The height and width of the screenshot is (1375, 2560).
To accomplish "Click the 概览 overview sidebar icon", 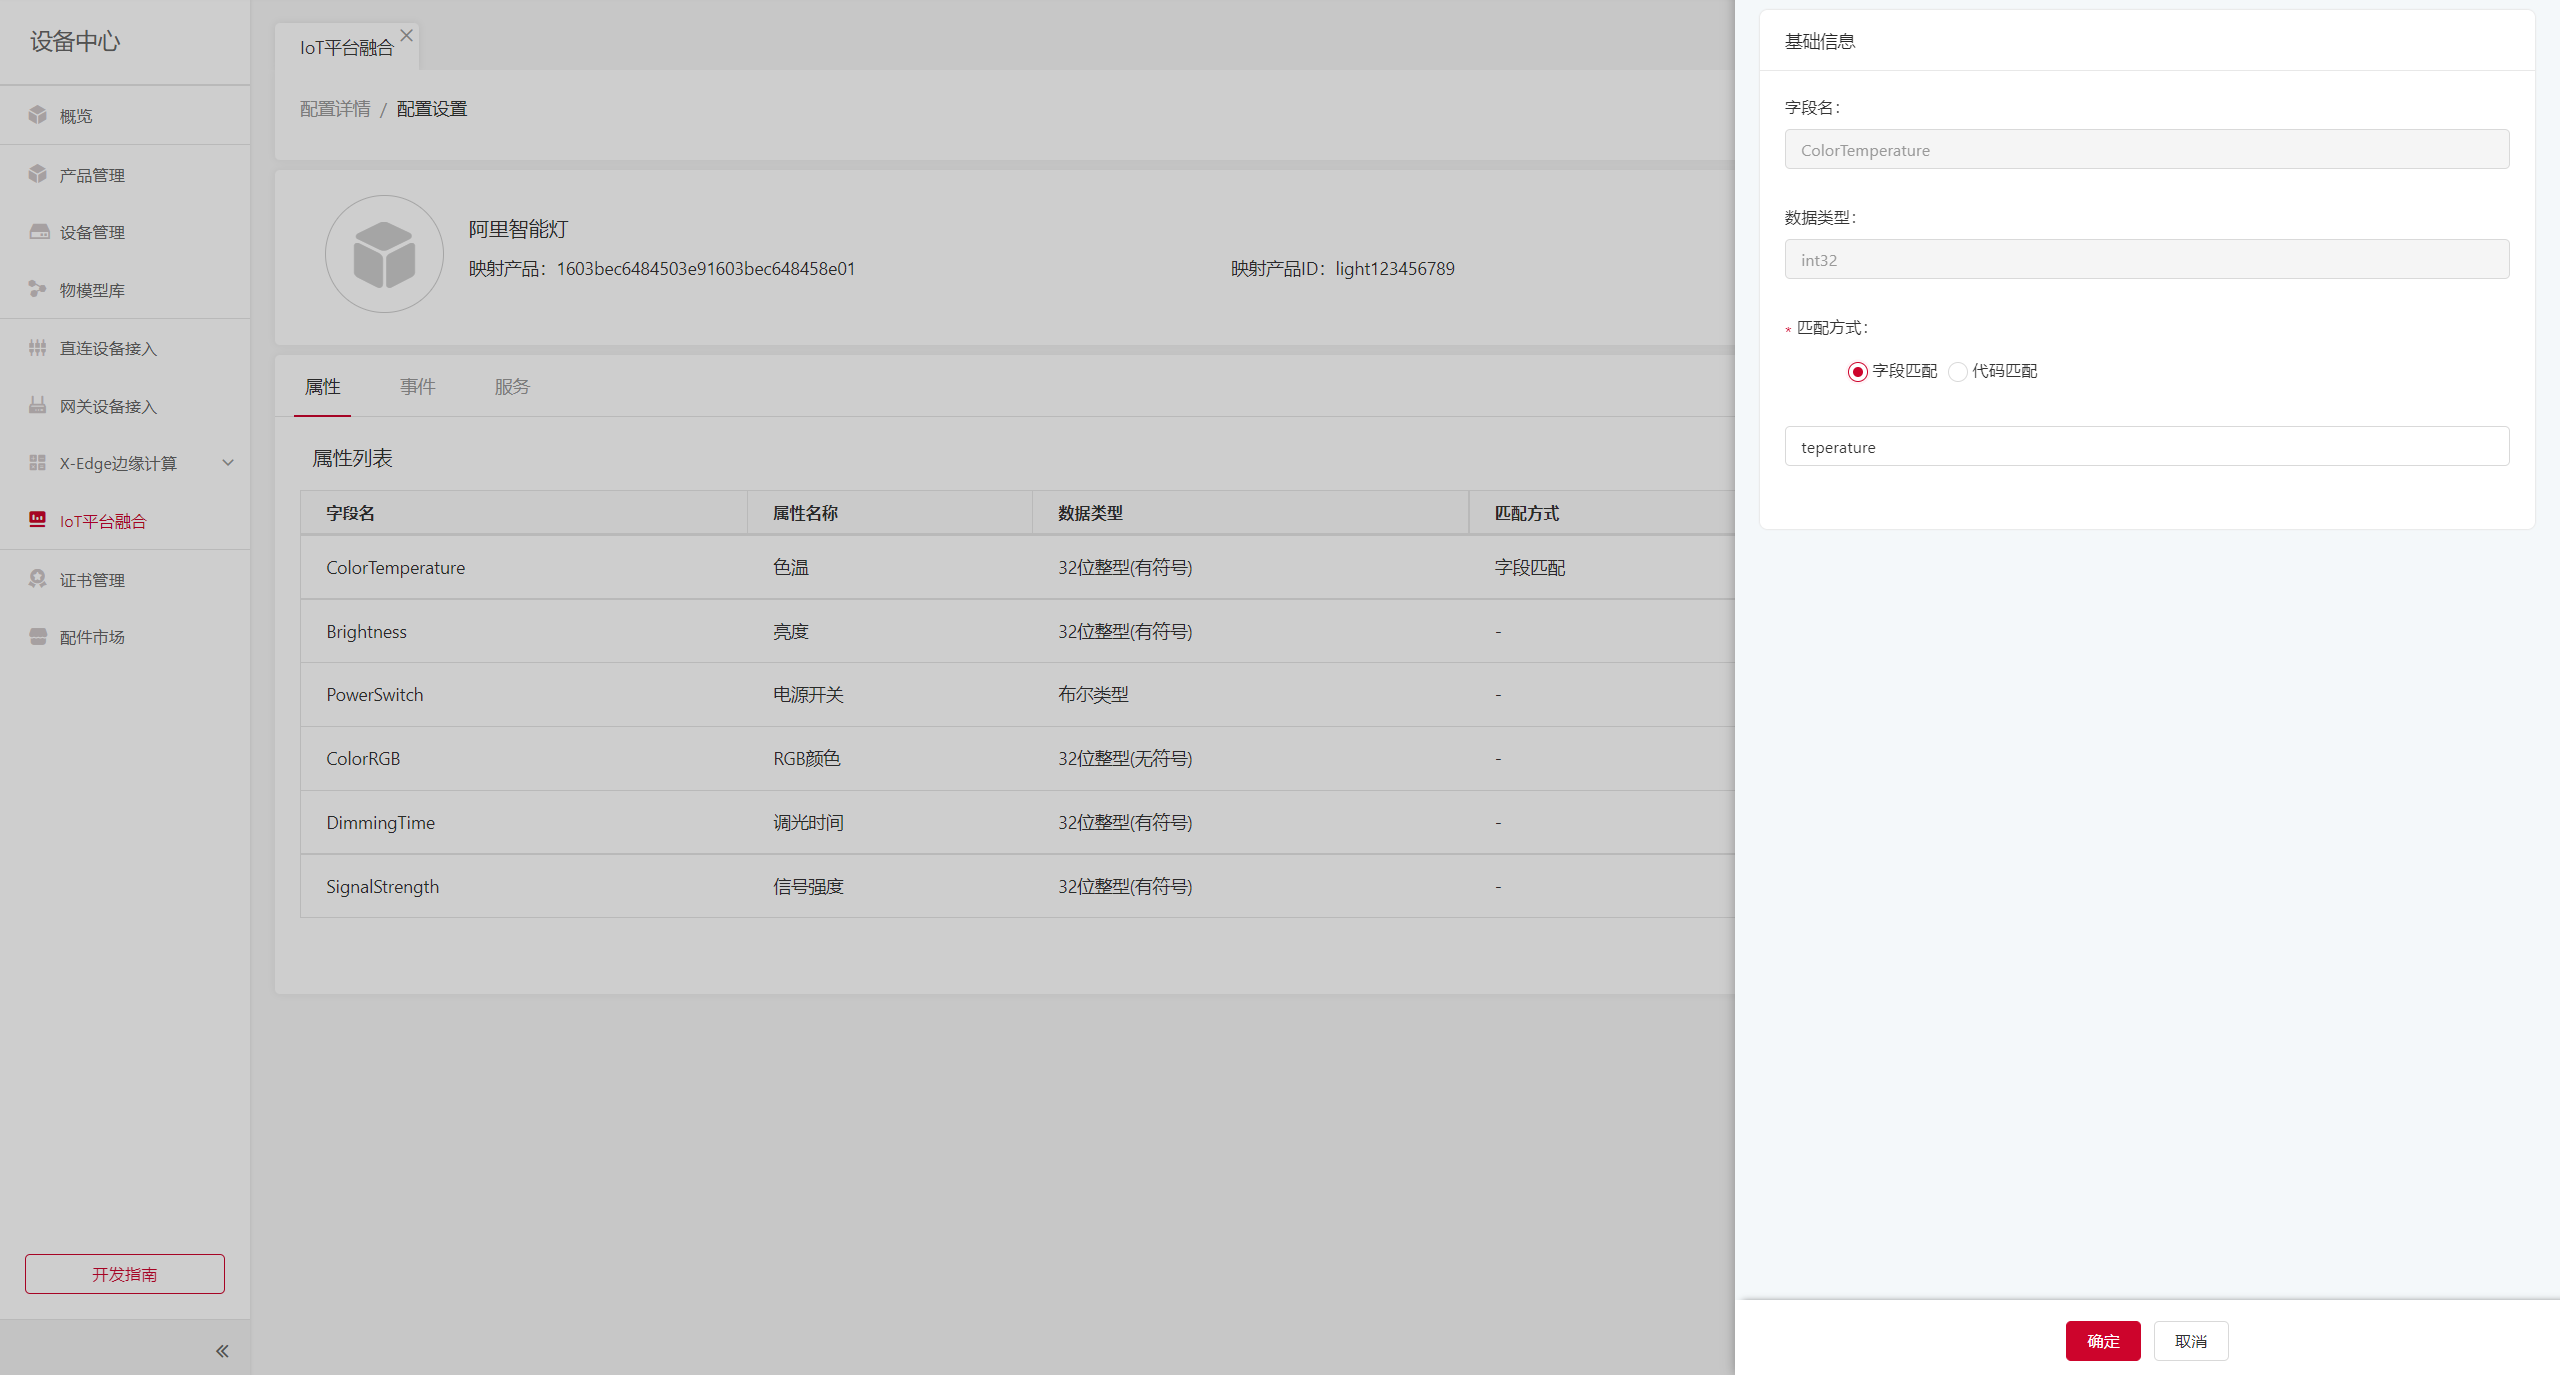I will (x=38, y=115).
